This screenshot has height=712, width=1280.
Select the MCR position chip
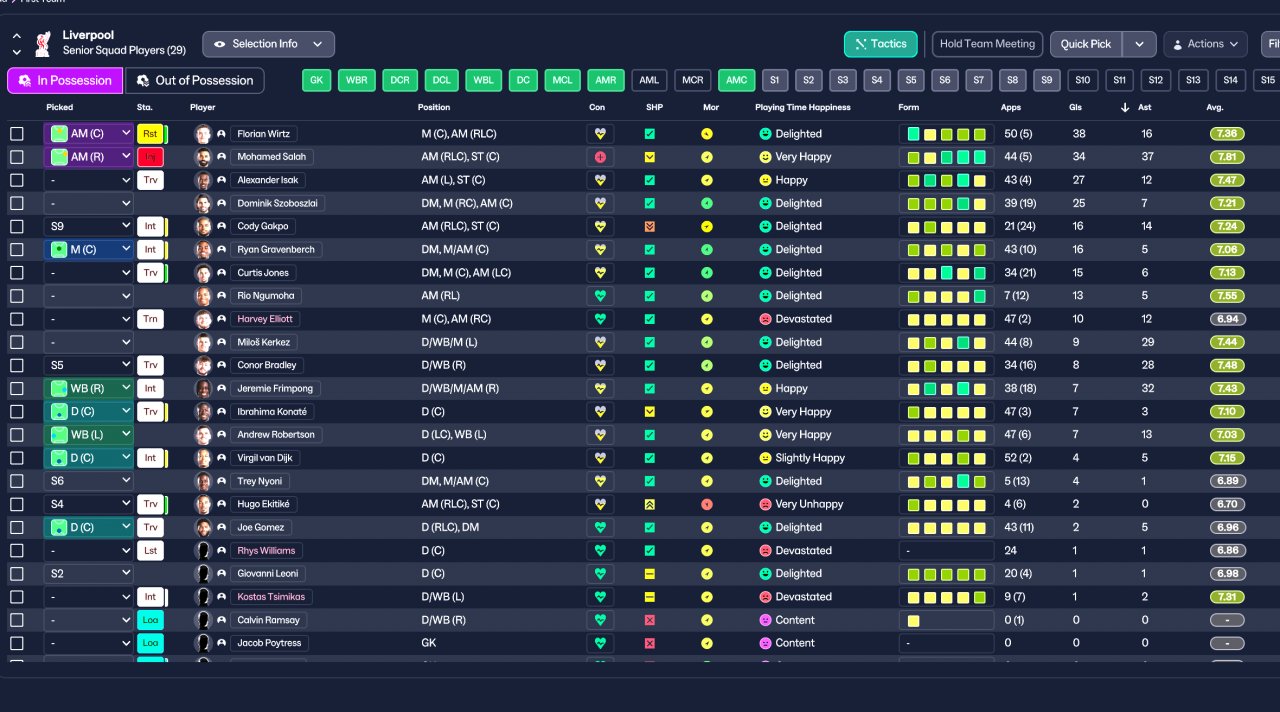693,80
